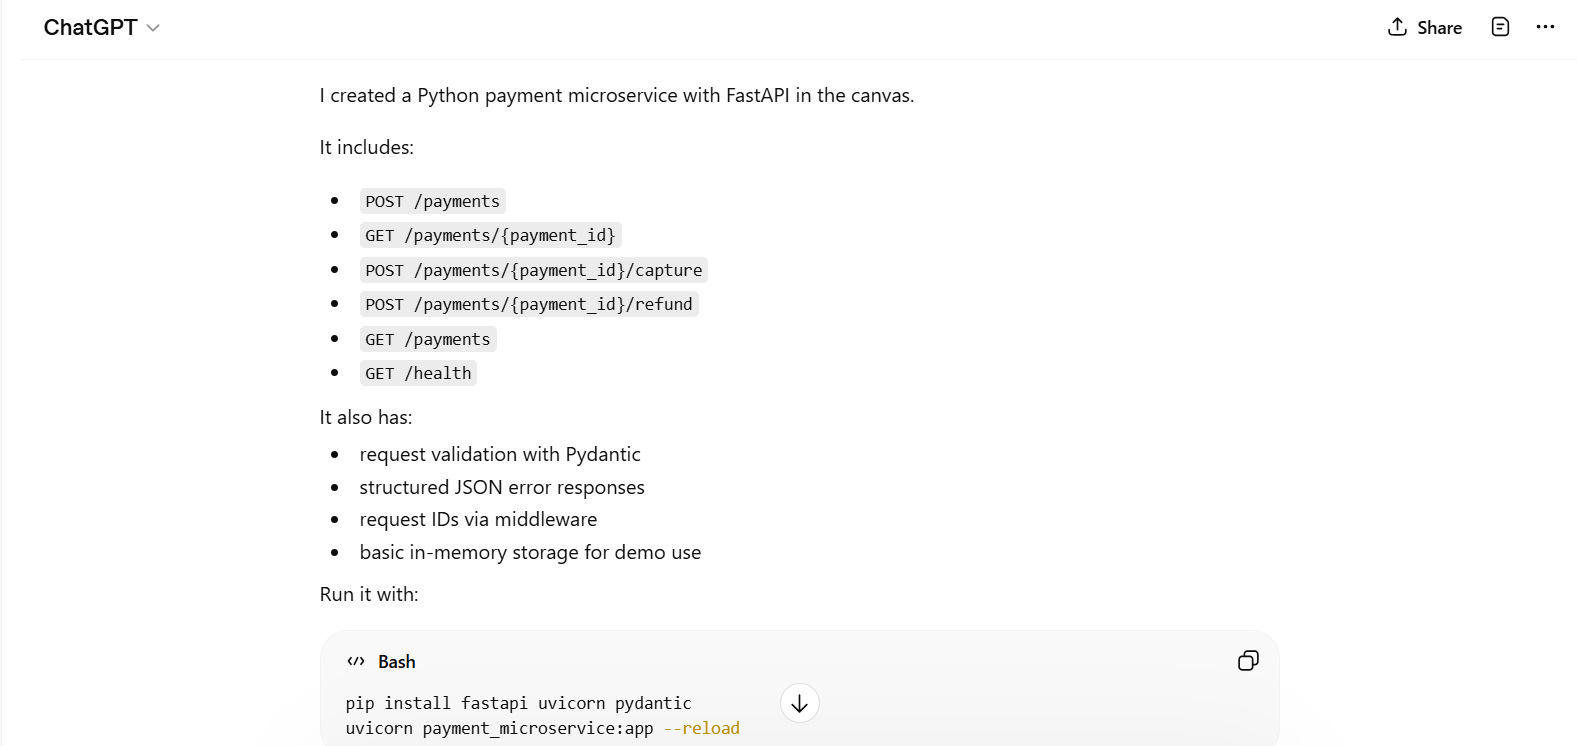Click the 'Run it with:' text
Image resolution: width=1577 pixels, height=746 pixels.
pos(369,594)
